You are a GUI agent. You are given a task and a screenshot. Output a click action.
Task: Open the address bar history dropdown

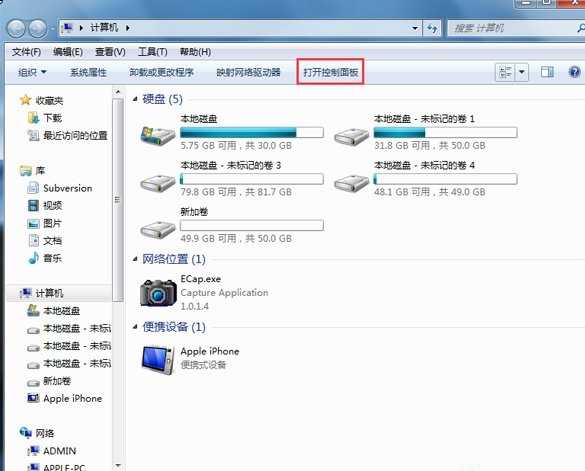415,28
